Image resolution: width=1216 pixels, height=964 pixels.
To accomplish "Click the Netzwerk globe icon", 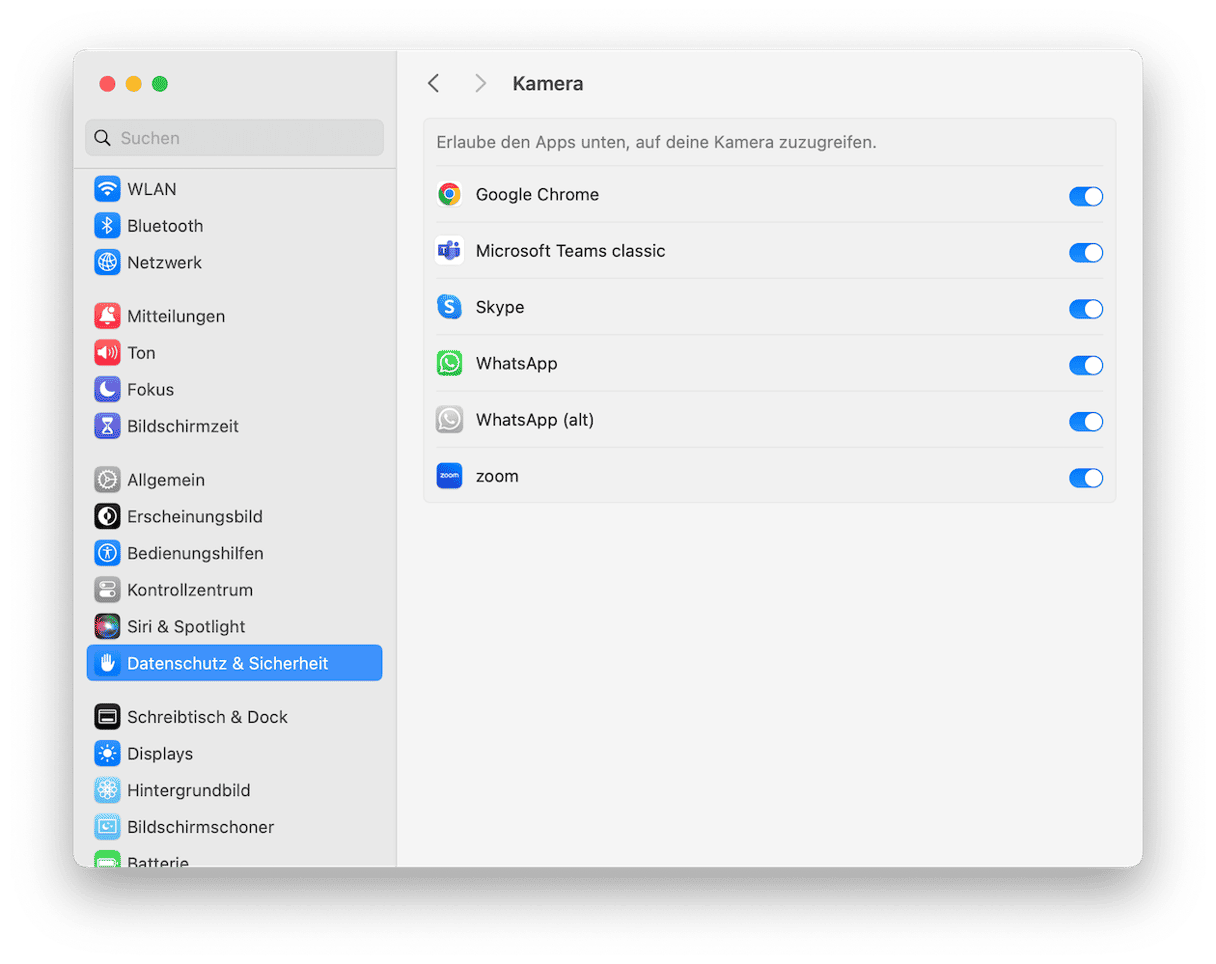I will (107, 263).
